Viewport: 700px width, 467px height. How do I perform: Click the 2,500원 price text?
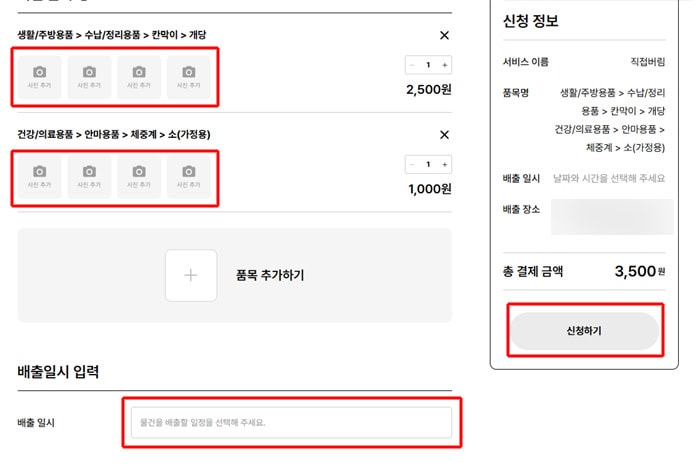pos(429,90)
